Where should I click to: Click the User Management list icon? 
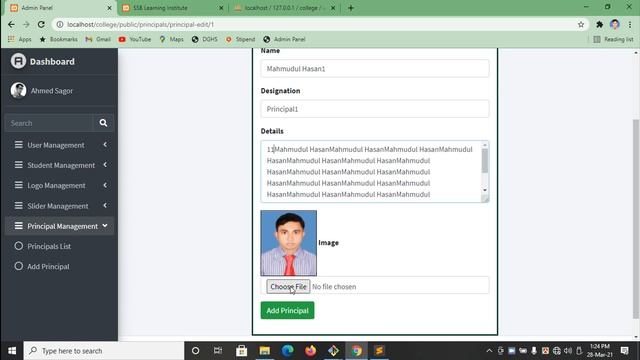[x=18, y=144]
